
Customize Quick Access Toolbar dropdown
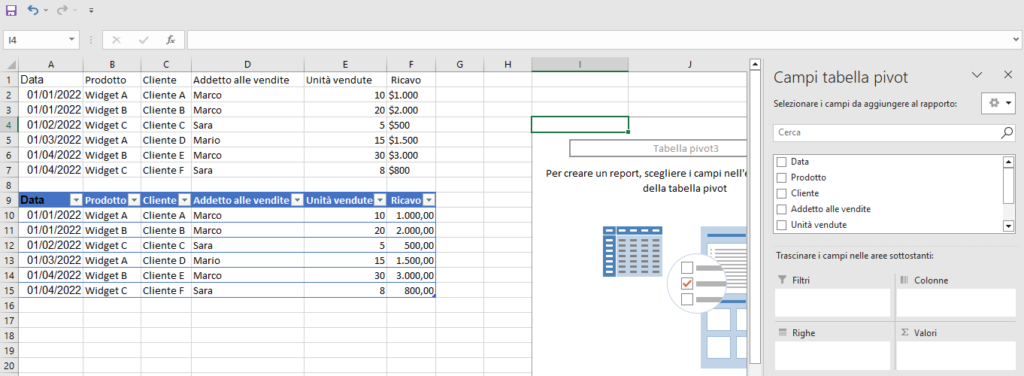pyautogui.click(x=91, y=10)
